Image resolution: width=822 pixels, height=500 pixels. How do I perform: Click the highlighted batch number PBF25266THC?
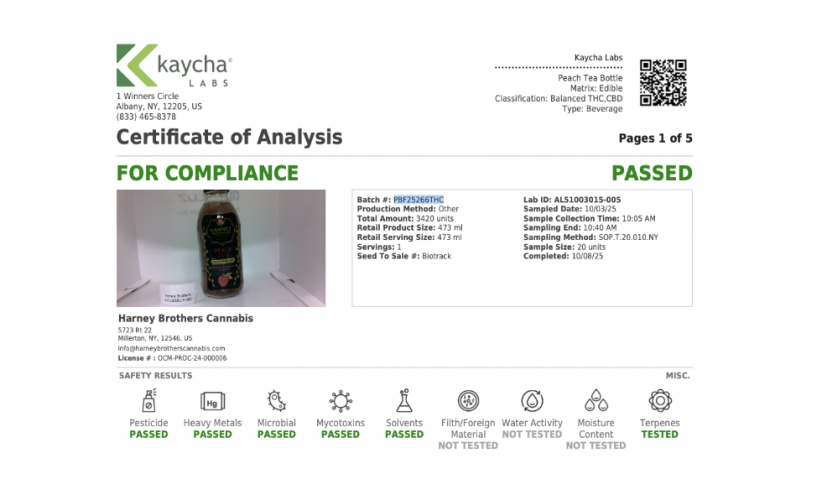(418, 200)
